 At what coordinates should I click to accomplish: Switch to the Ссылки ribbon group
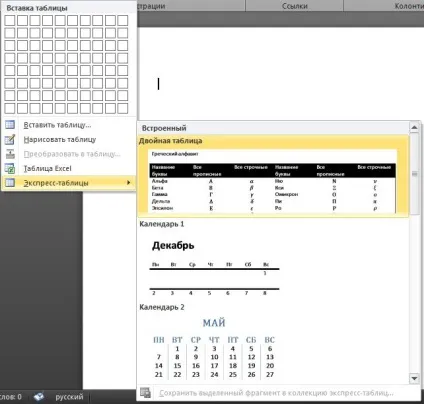pyautogui.click(x=295, y=6)
